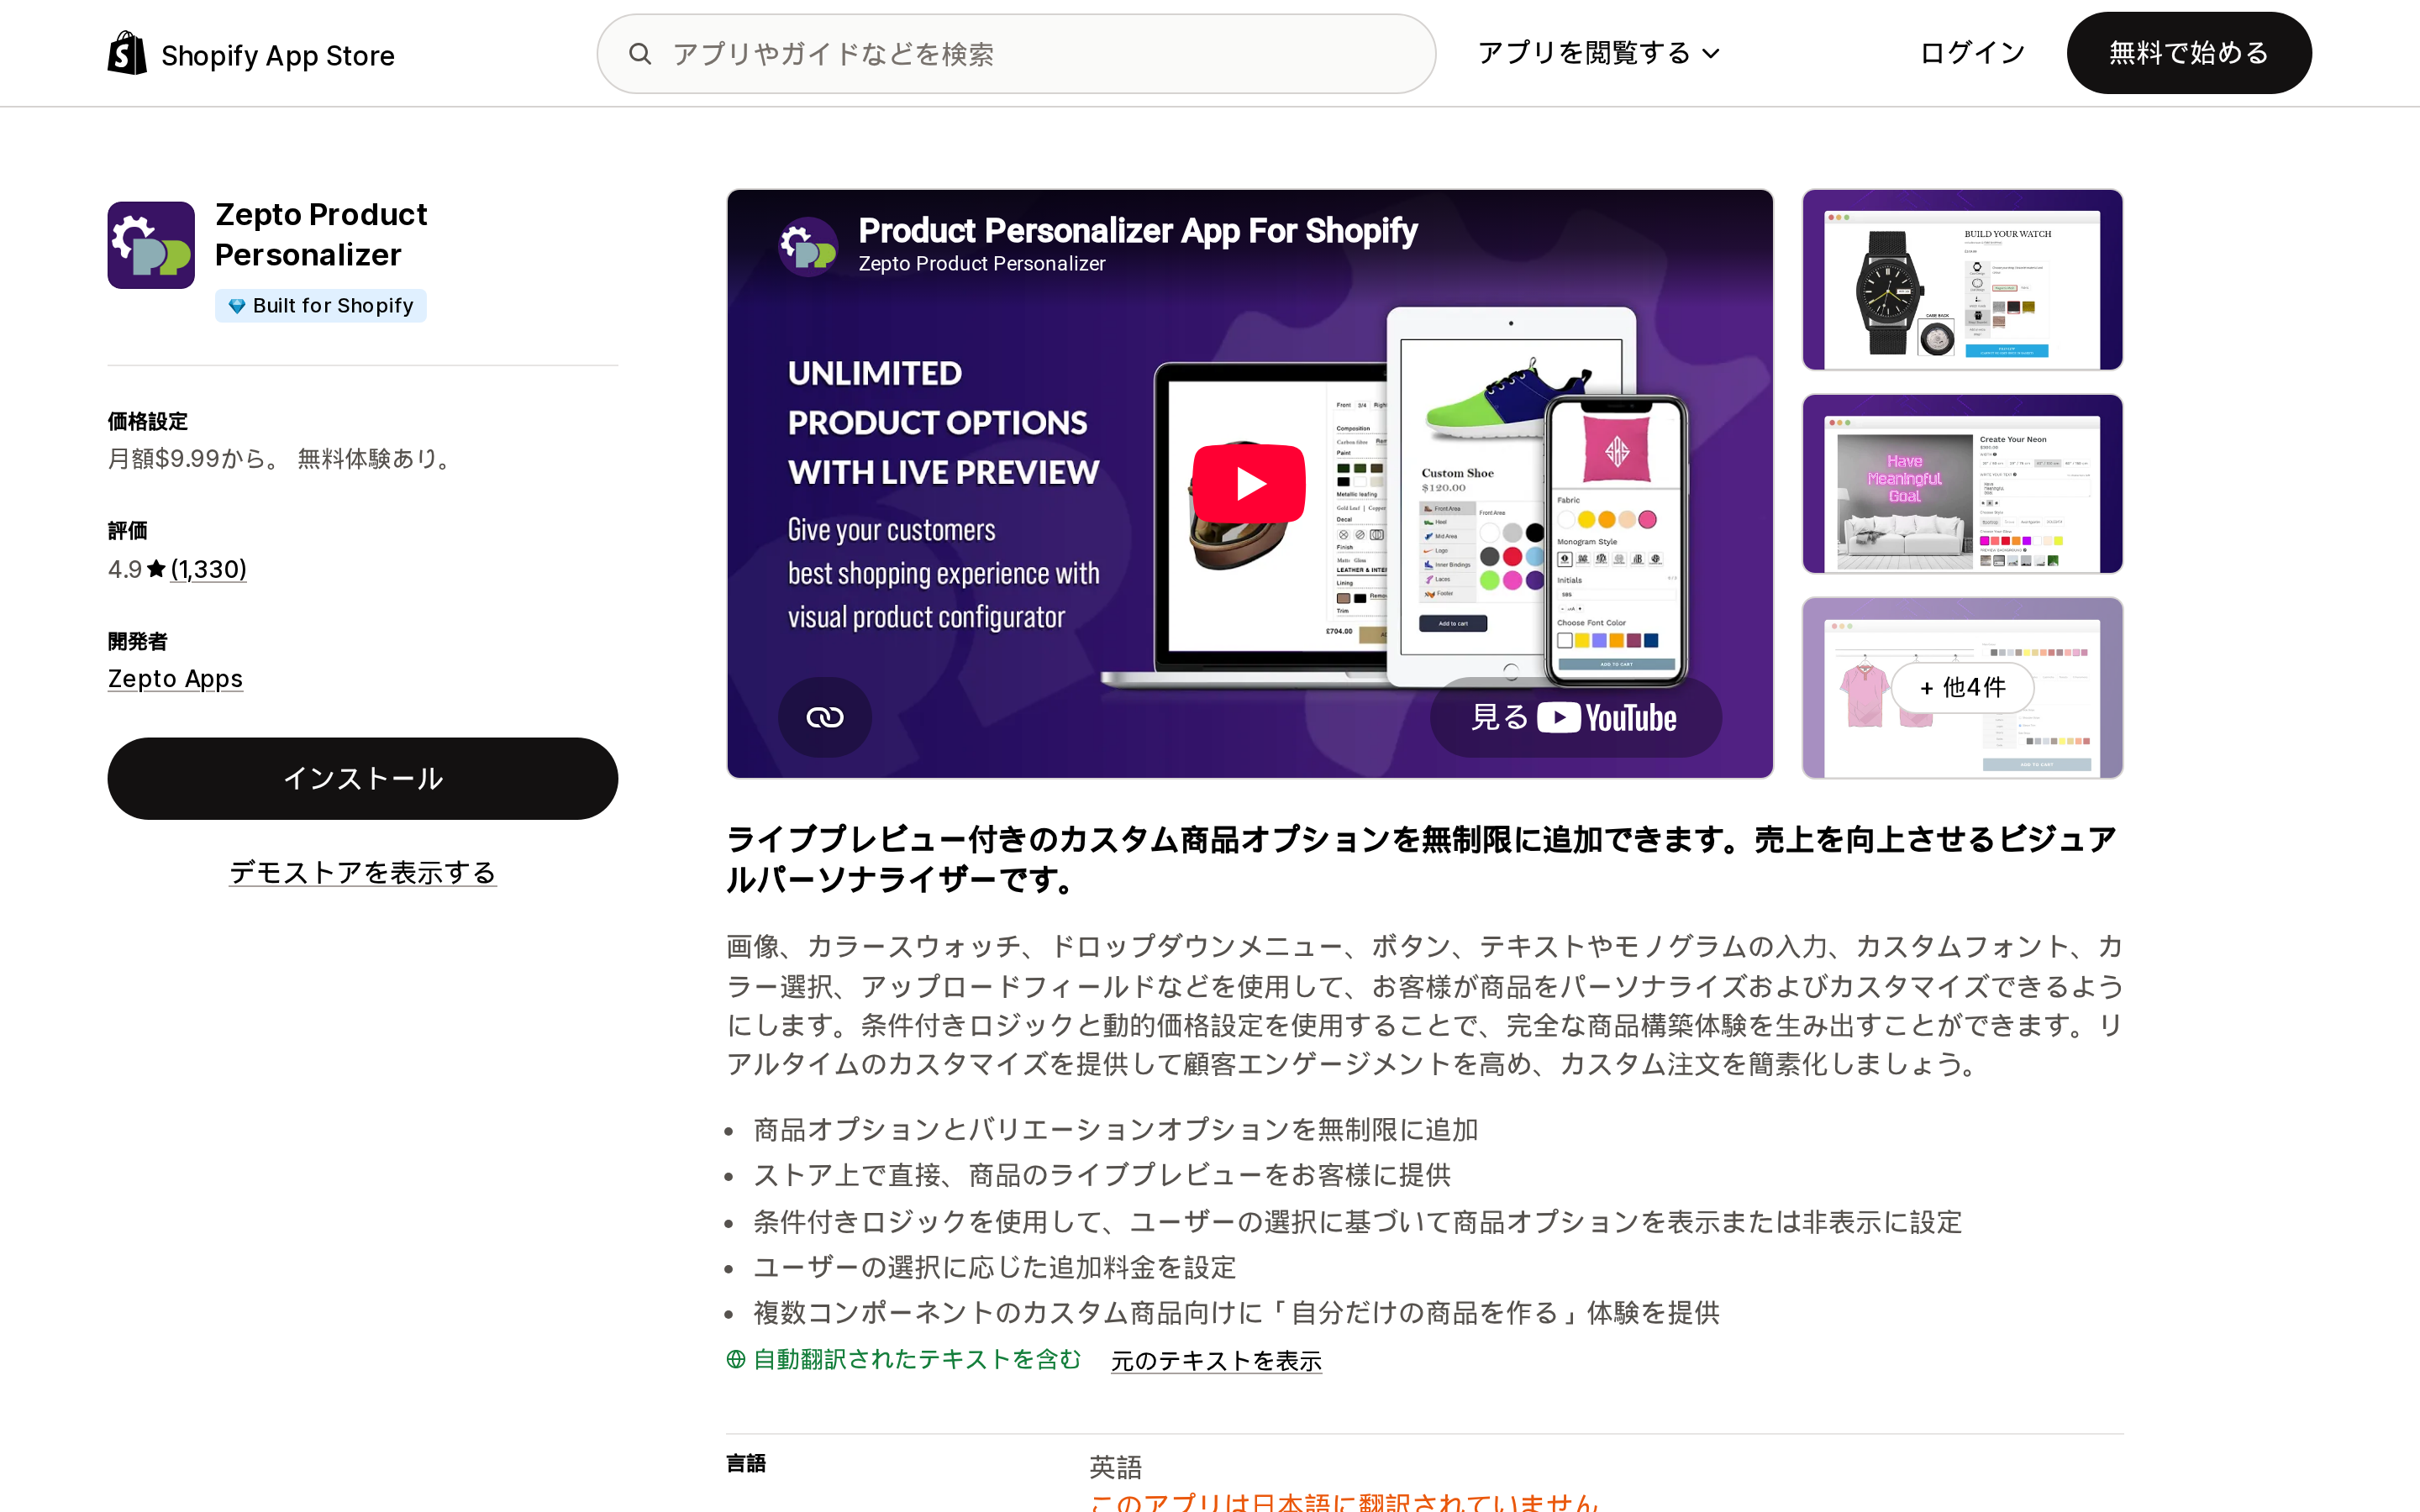Click the 無料で始める button
The width and height of the screenshot is (2420, 1512).
point(2189,53)
